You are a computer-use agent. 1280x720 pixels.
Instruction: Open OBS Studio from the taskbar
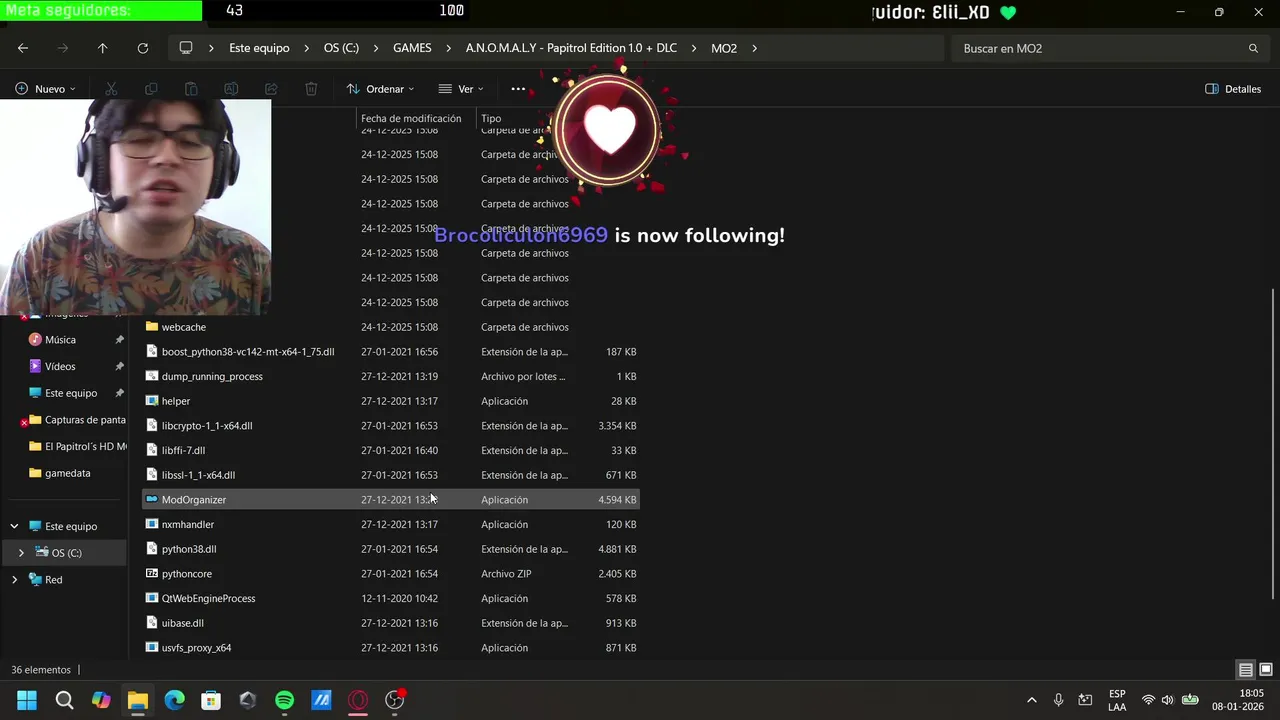[x=395, y=700]
